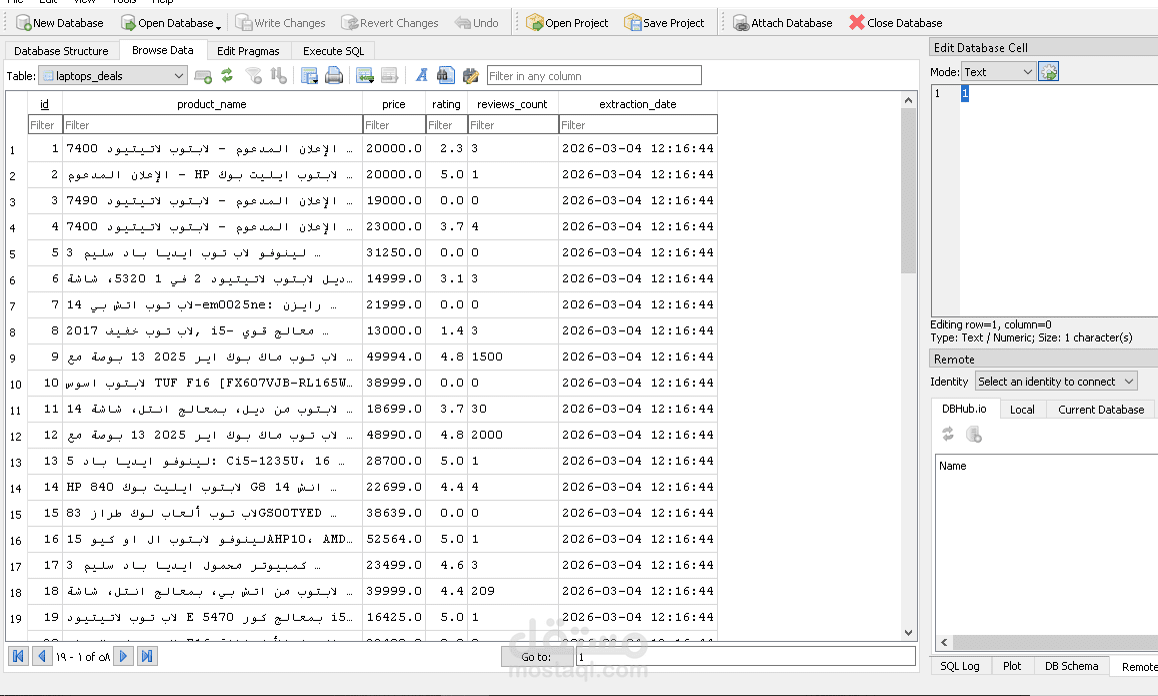
Task: Print the table using the printer icon
Action: point(334,75)
